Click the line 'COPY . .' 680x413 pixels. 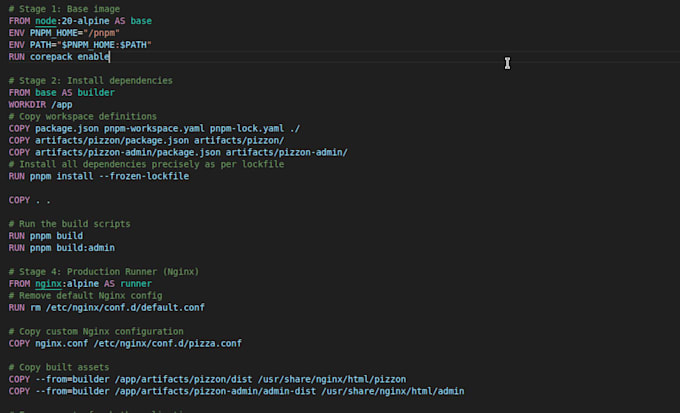(x=29, y=200)
